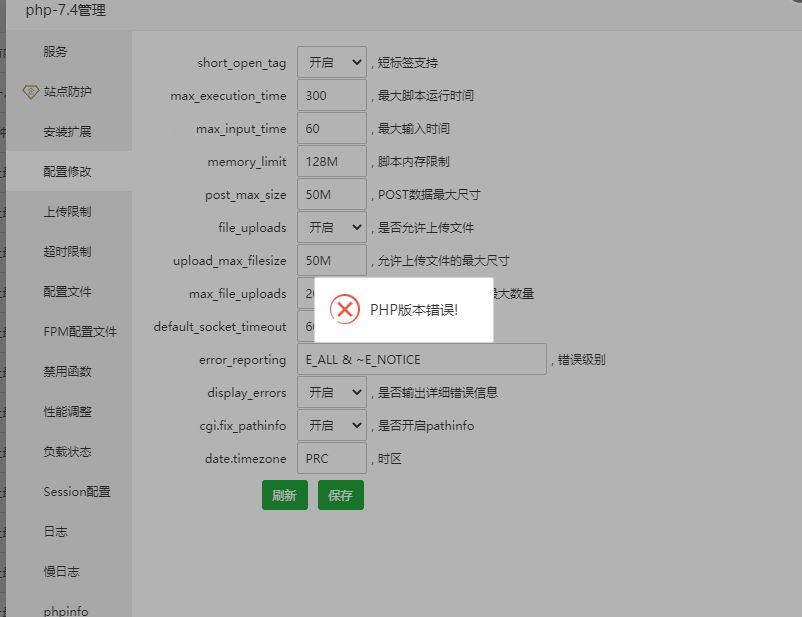Switch to 站点防护 tab
The height and width of the screenshot is (617, 802).
pyautogui.click(x=68, y=92)
